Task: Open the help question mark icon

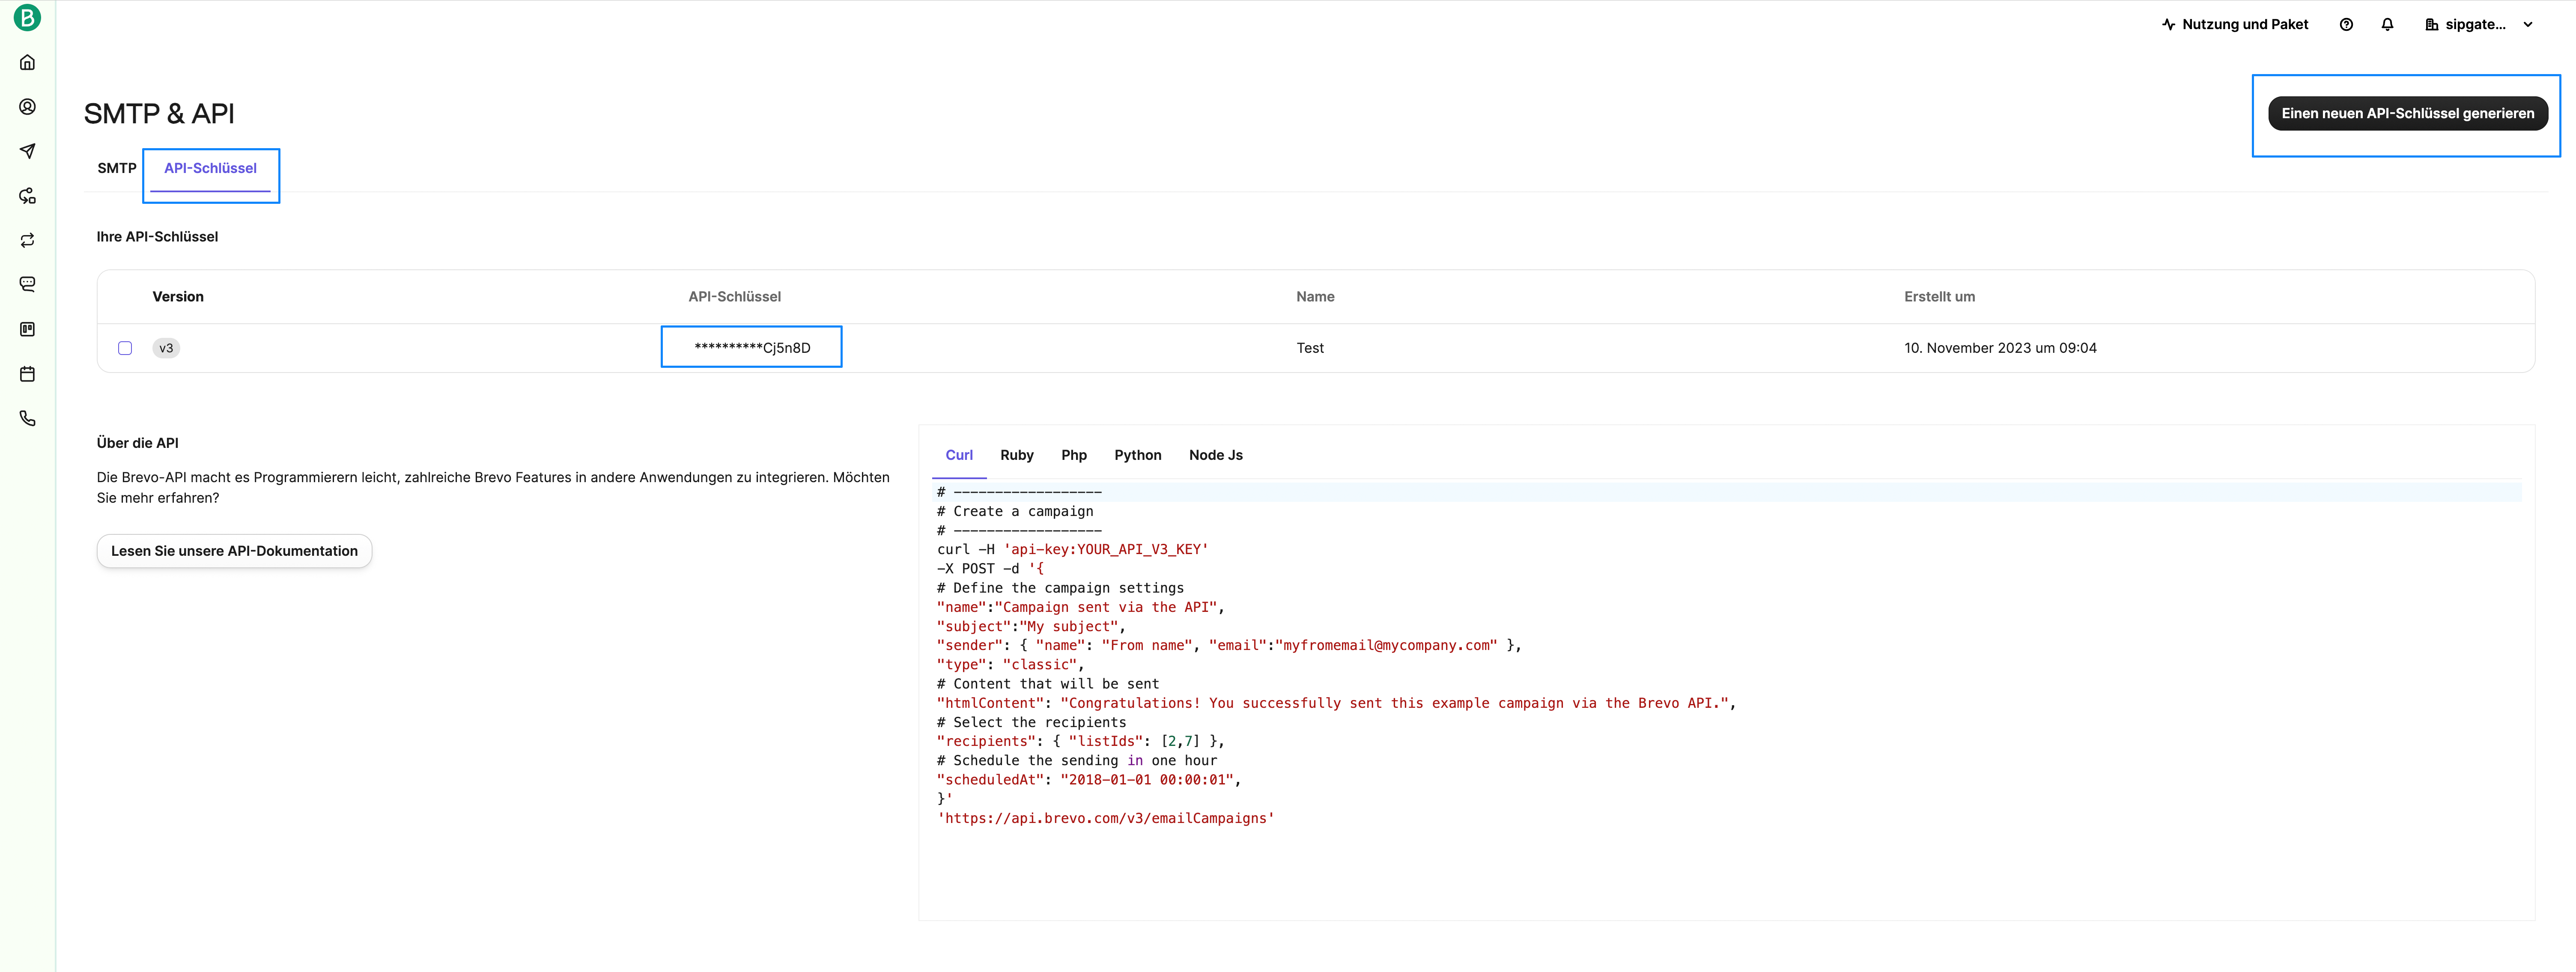Action: coord(2346,25)
